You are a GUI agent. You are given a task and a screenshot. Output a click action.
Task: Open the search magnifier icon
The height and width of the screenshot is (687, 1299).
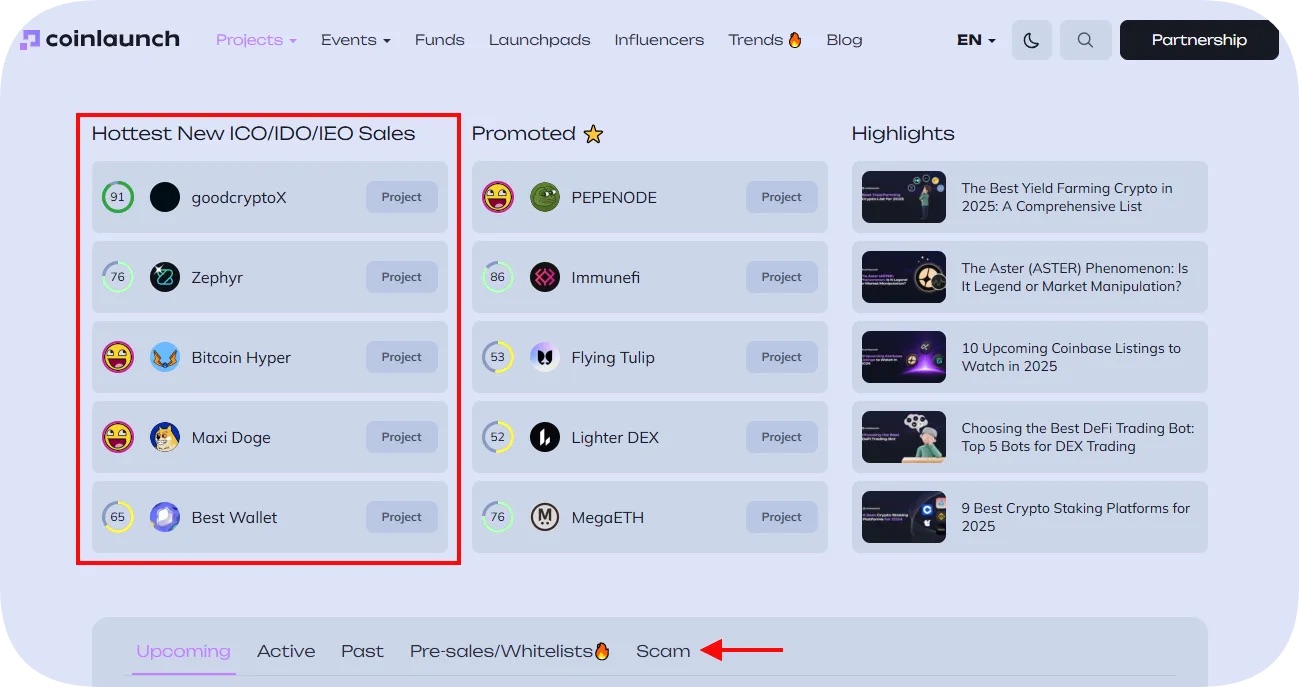[1085, 40]
